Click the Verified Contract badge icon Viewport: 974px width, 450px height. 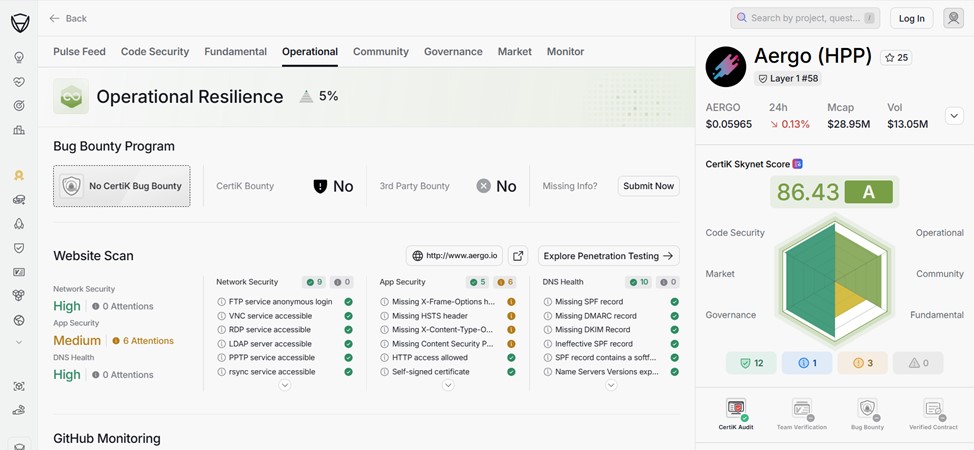933,409
